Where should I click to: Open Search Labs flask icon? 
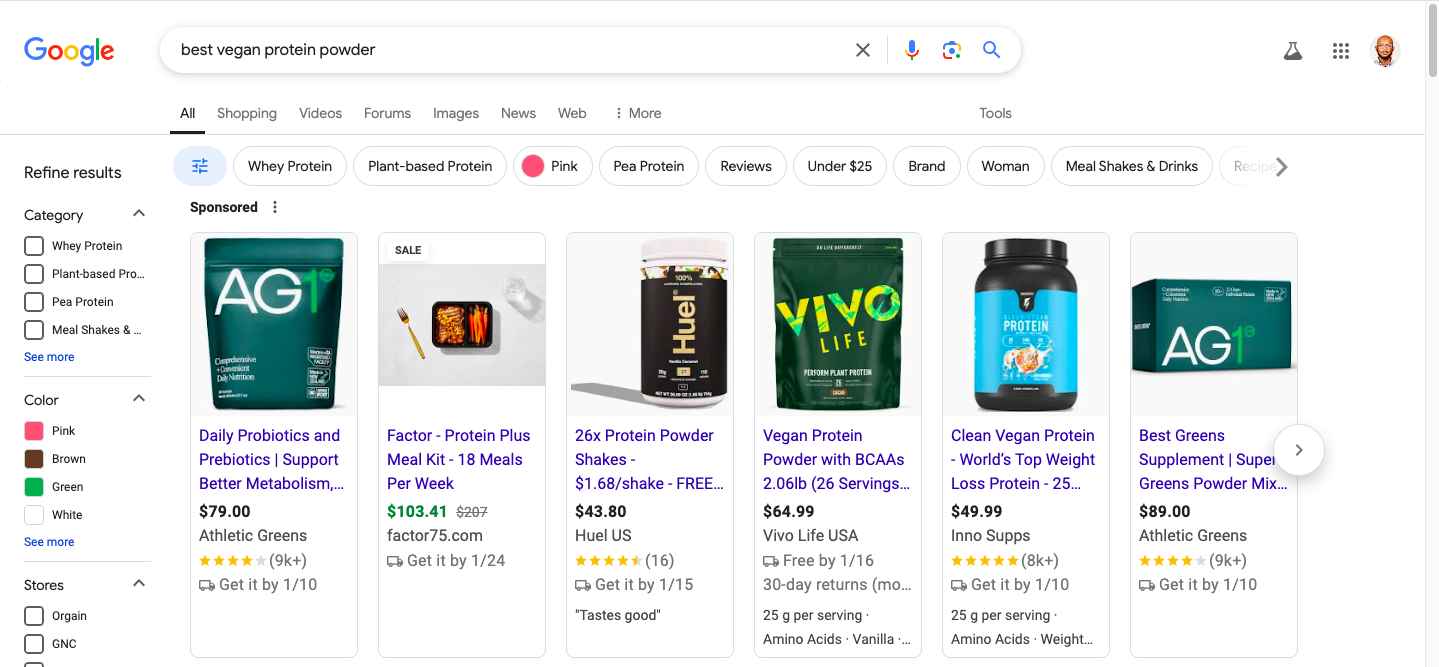tap(1293, 51)
